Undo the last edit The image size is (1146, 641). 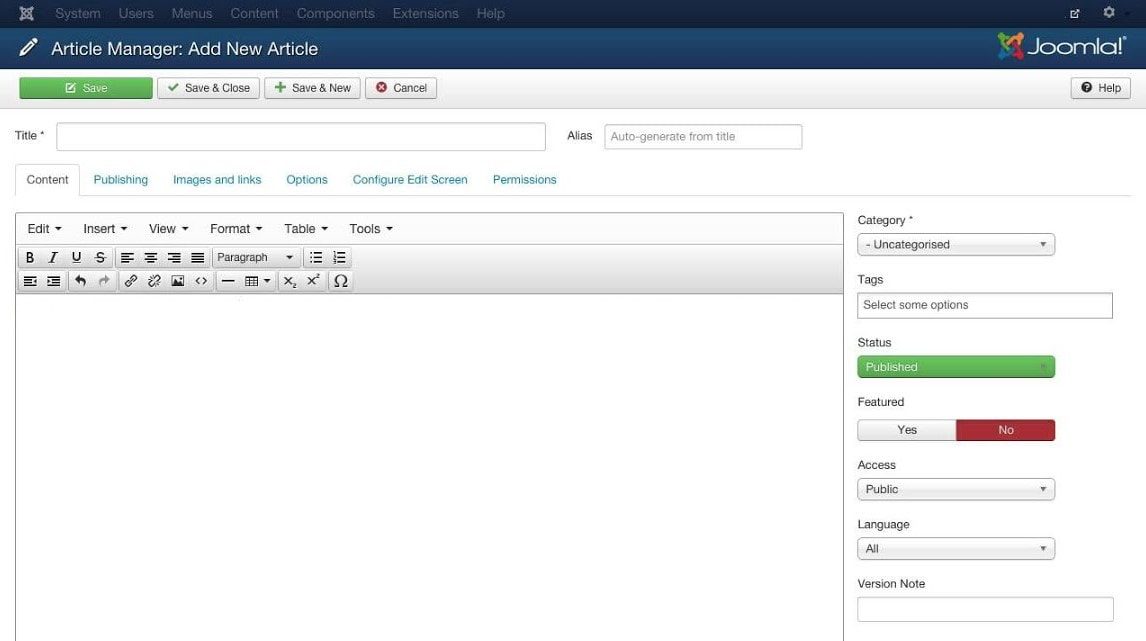coord(79,280)
